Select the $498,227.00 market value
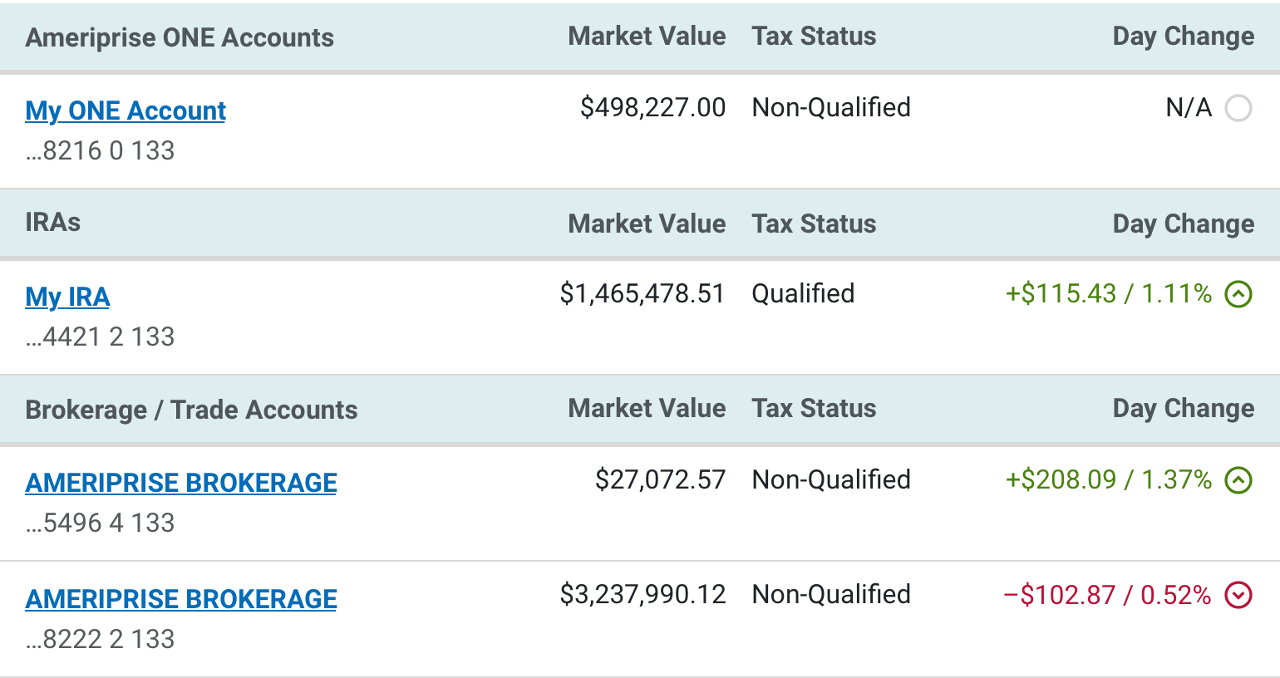Viewport: 1280px width, 678px height. tap(653, 107)
